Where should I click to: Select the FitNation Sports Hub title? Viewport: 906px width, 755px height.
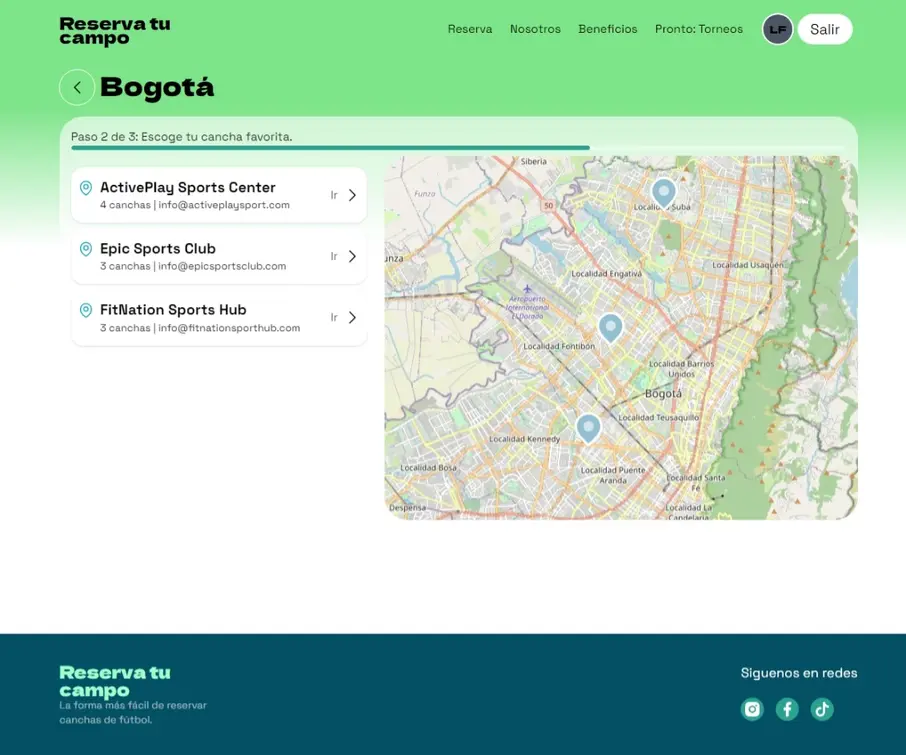pos(173,310)
